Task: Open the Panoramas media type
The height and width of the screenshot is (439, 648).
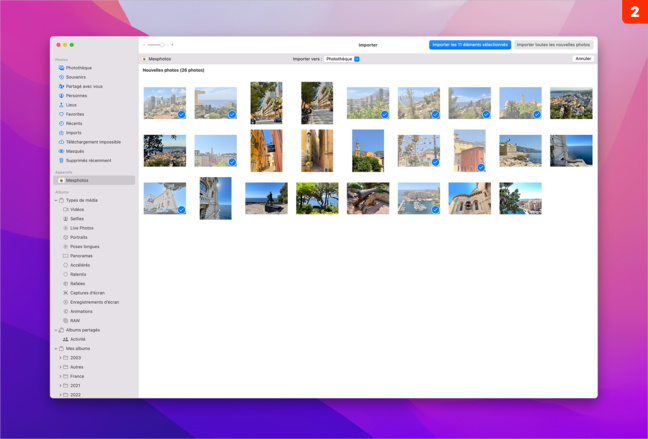Action: point(81,256)
